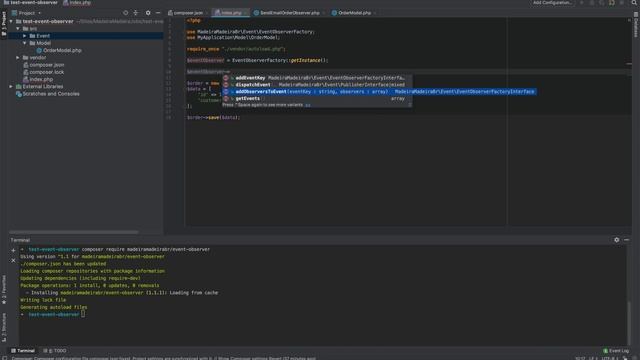Image resolution: width=640 pixels, height=360 pixels.
Task: Close the SendEmailOrderObserver.php tab
Action: point(324,13)
